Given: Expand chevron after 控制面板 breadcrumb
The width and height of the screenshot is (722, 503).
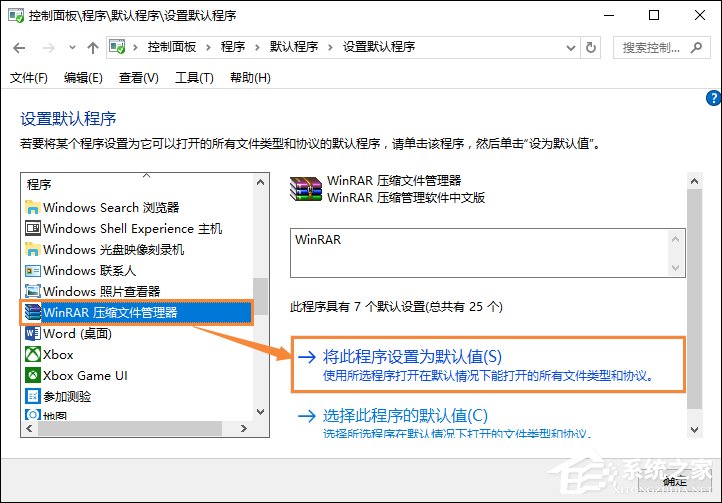Looking at the screenshot, I should [209, 47].
